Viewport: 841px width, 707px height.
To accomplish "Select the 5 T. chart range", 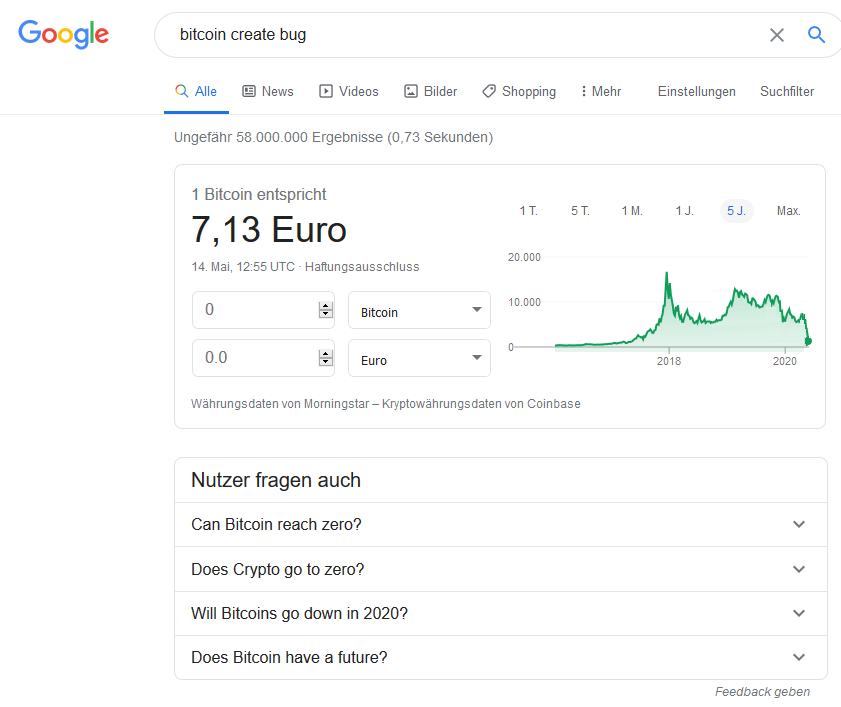I will [580, 211].
